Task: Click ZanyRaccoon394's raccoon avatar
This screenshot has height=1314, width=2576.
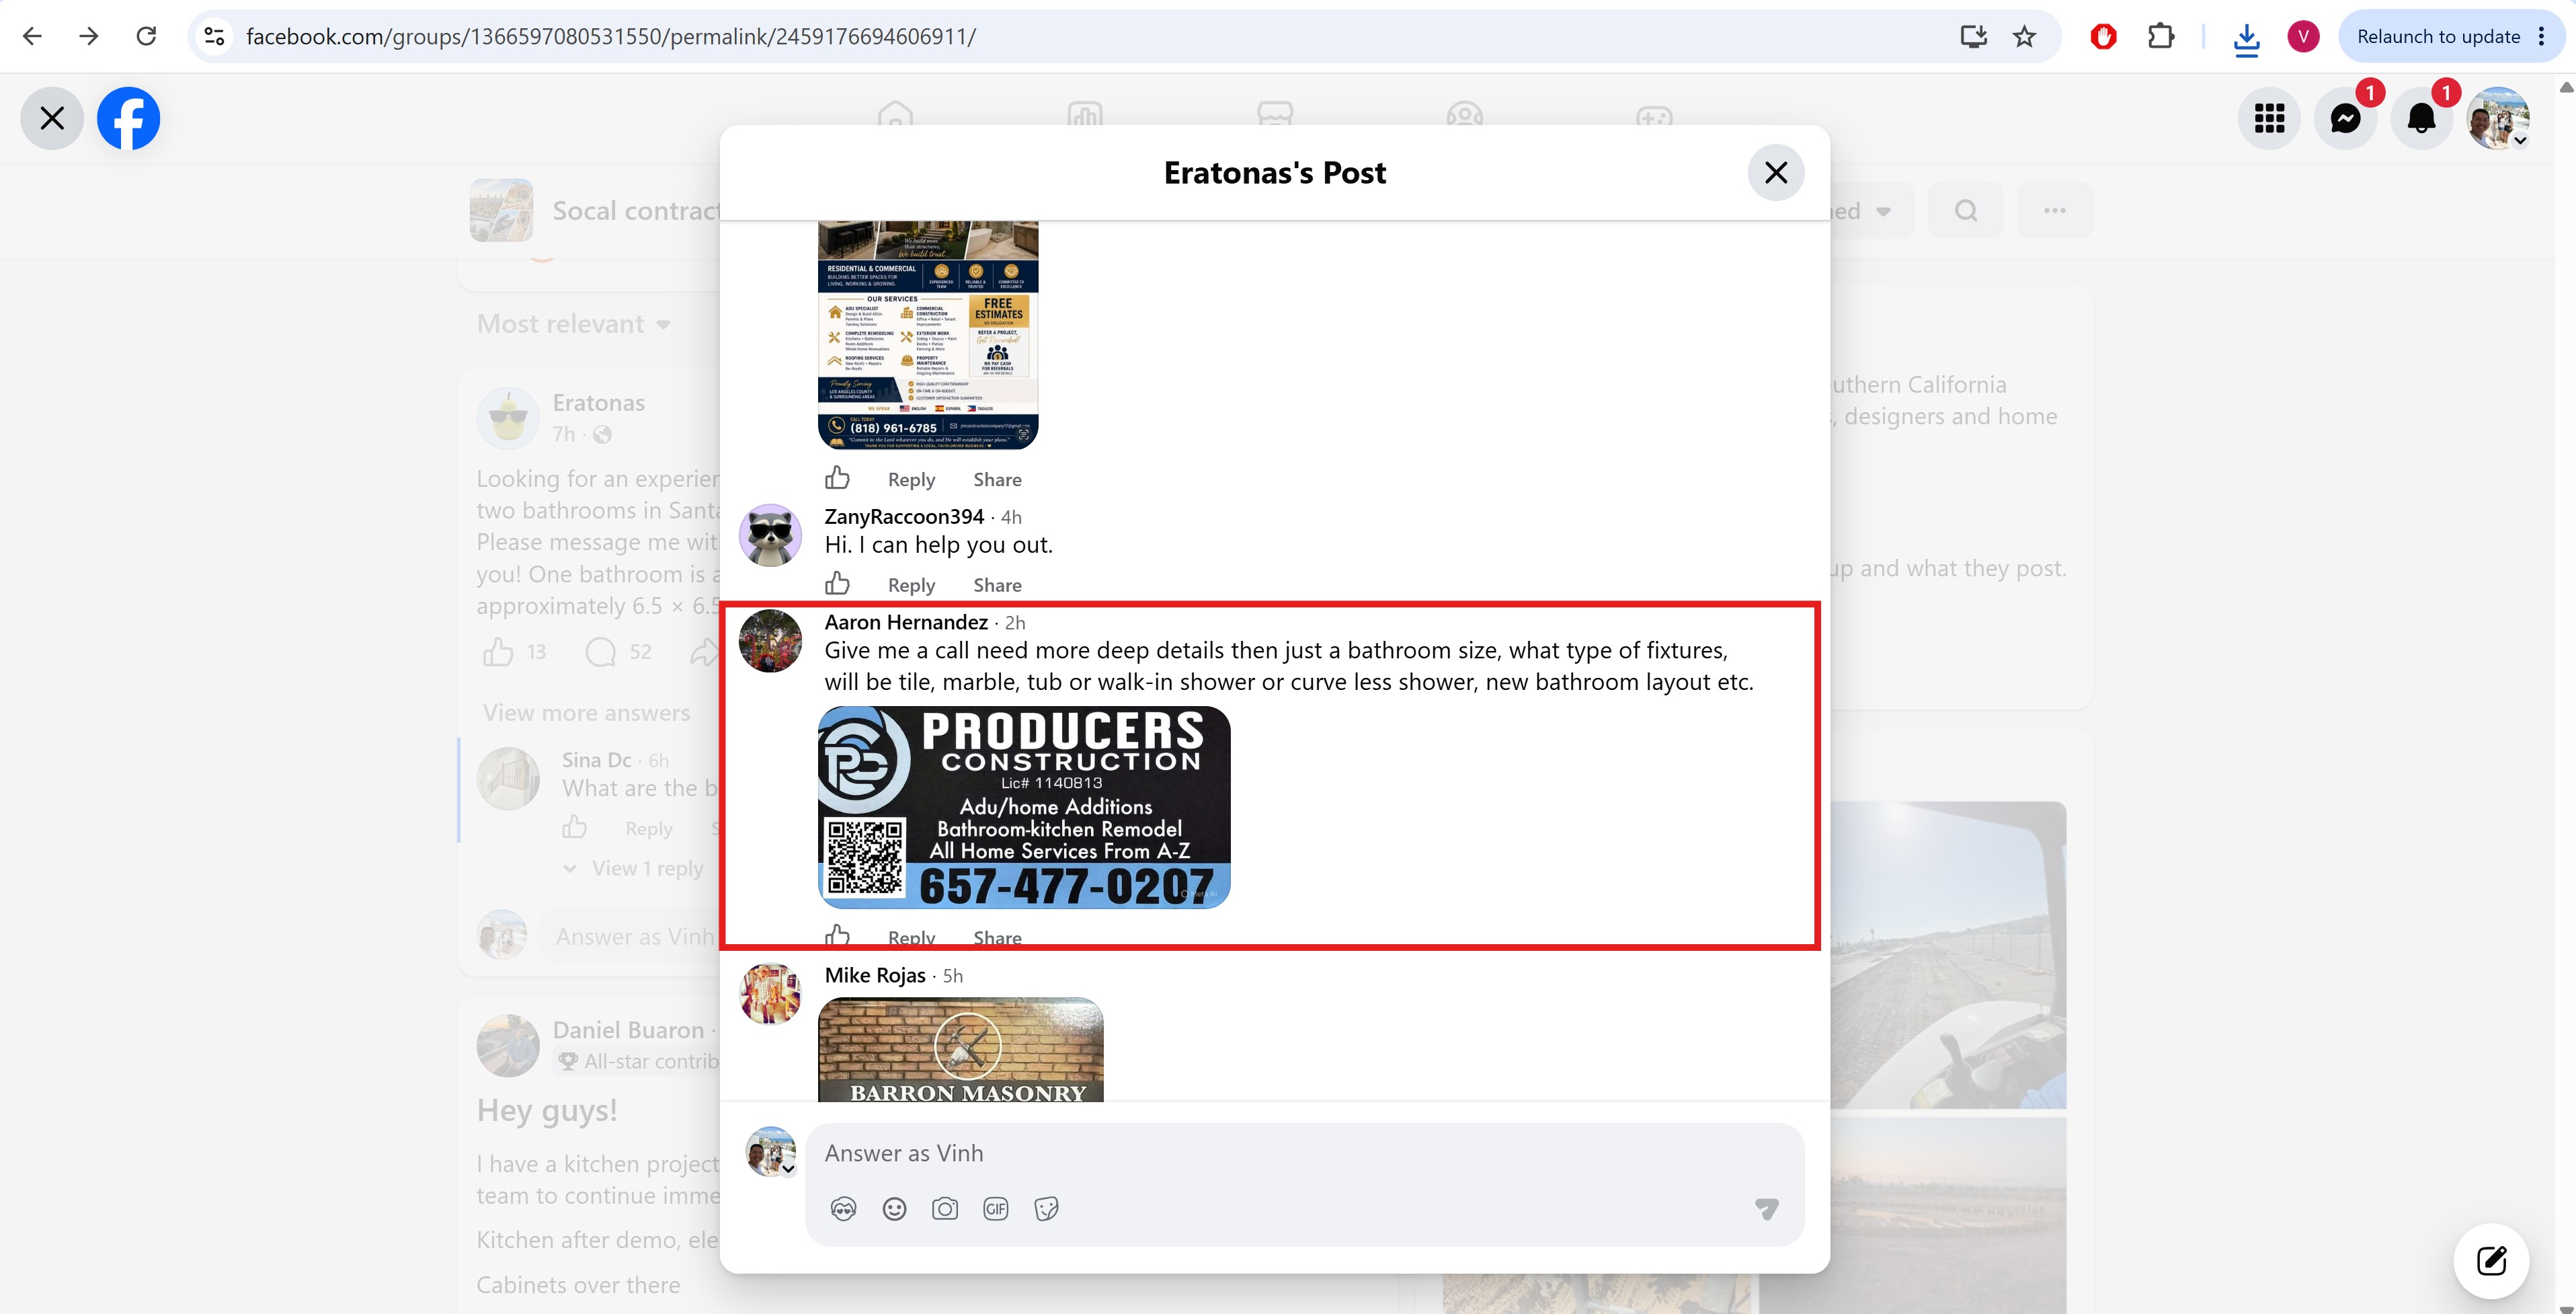Action: point(770,535)
